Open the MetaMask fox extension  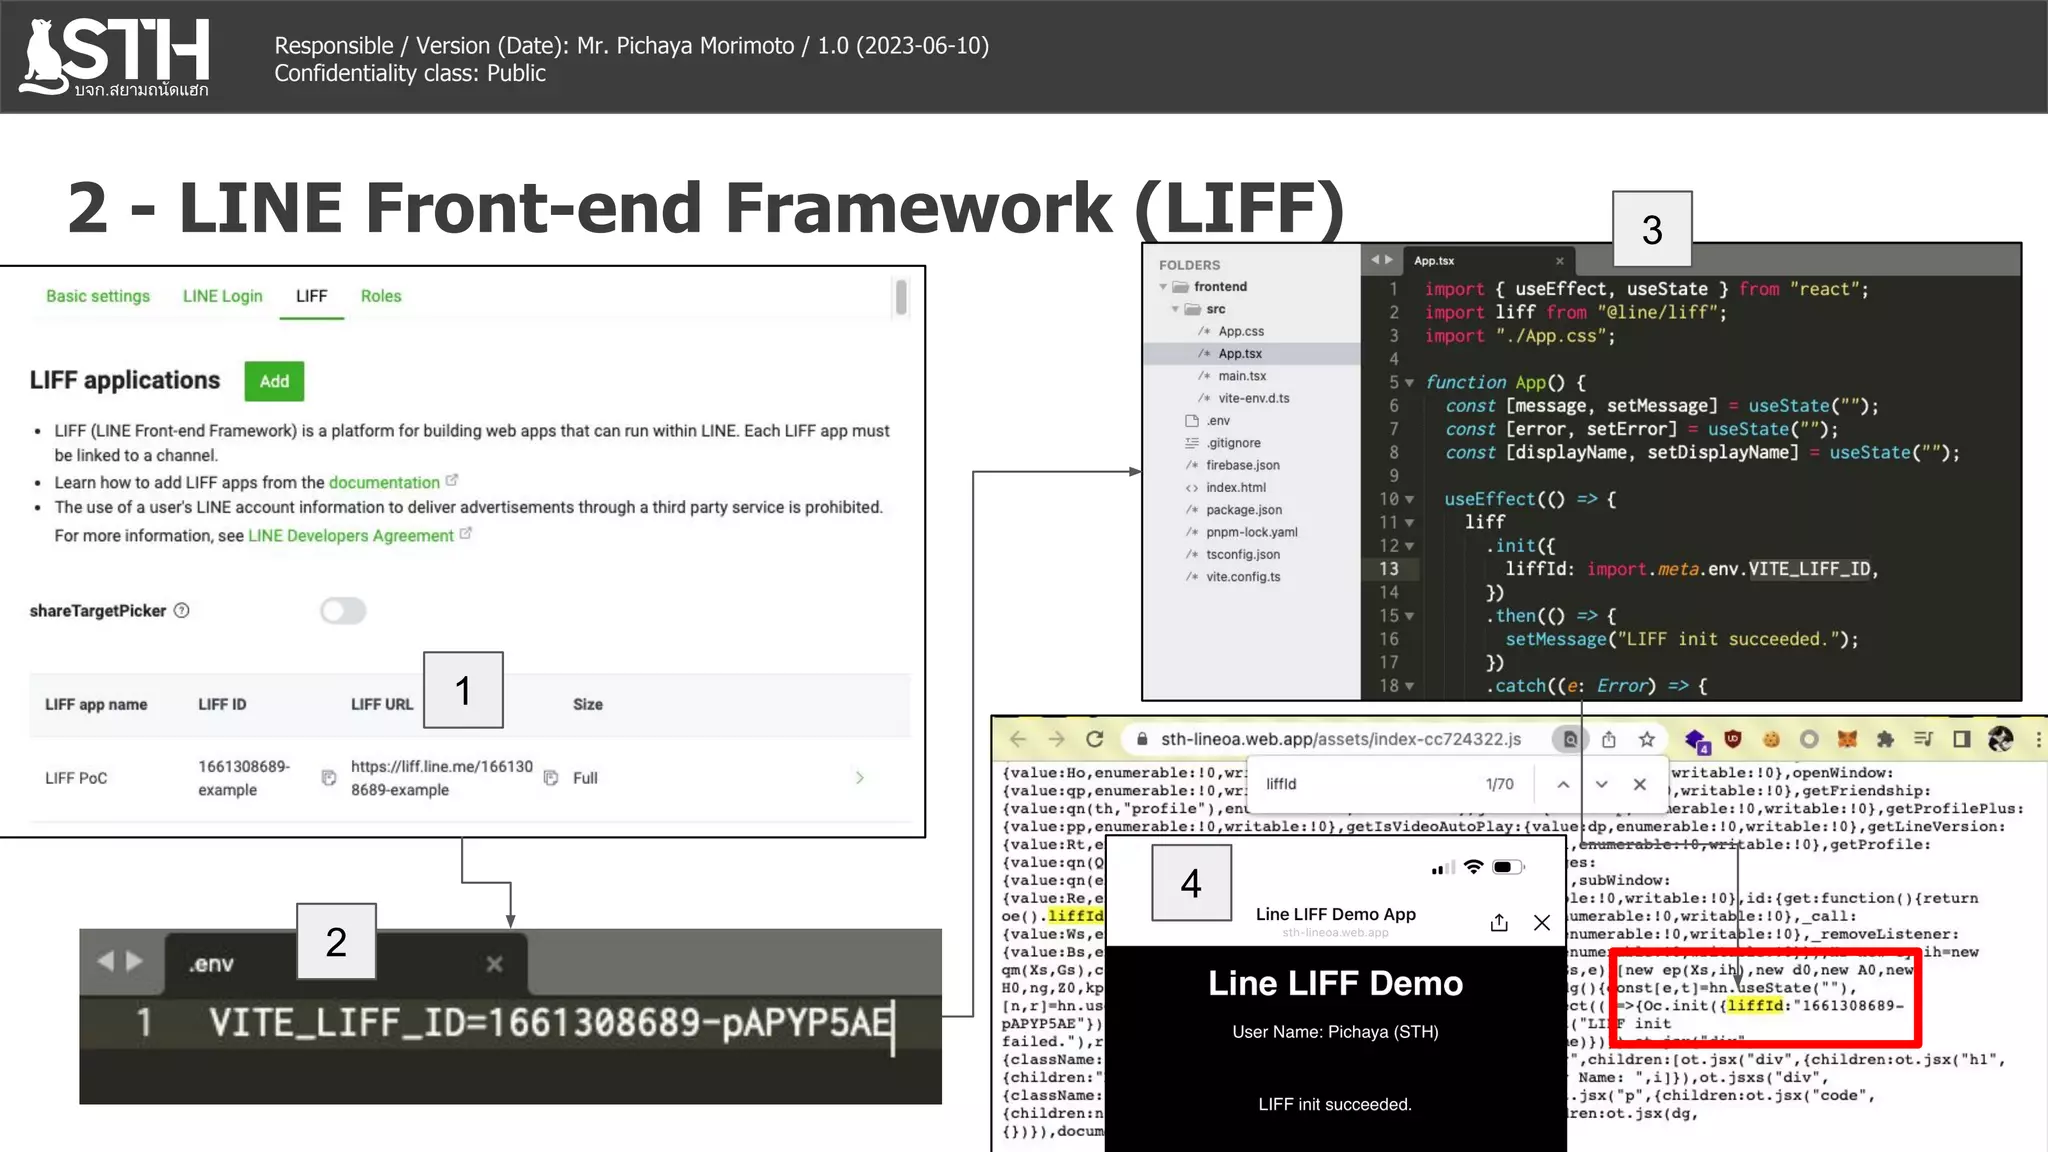click(x=1847, y=739)
